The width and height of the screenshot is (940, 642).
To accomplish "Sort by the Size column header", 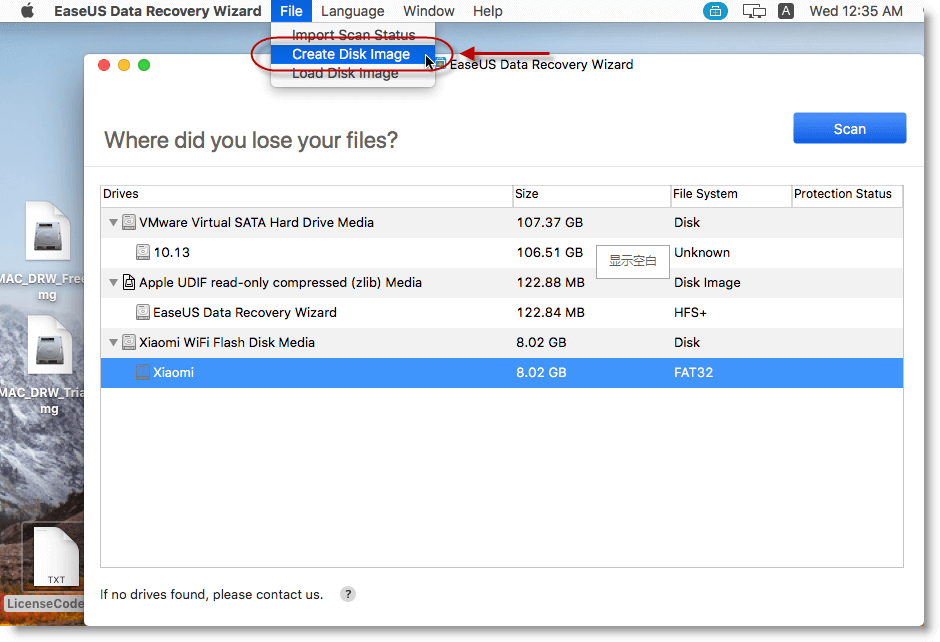I will click(x=592, y=194).
